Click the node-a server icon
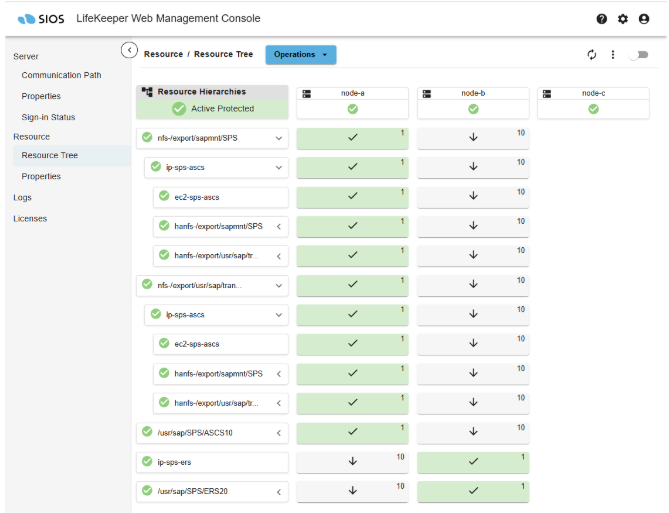669x513 pixels. pyautogui.click(x=308, y=94)
